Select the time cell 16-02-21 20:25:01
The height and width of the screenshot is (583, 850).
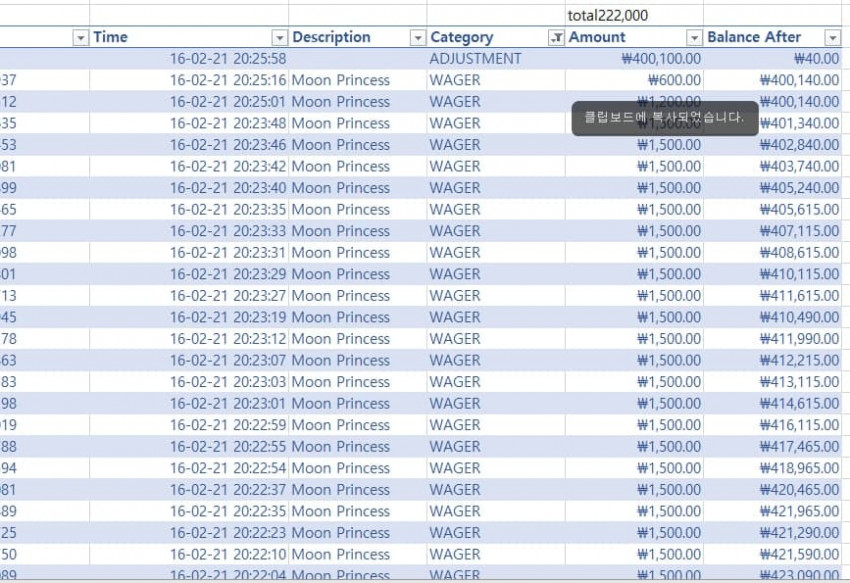click(x=189, y=101)
